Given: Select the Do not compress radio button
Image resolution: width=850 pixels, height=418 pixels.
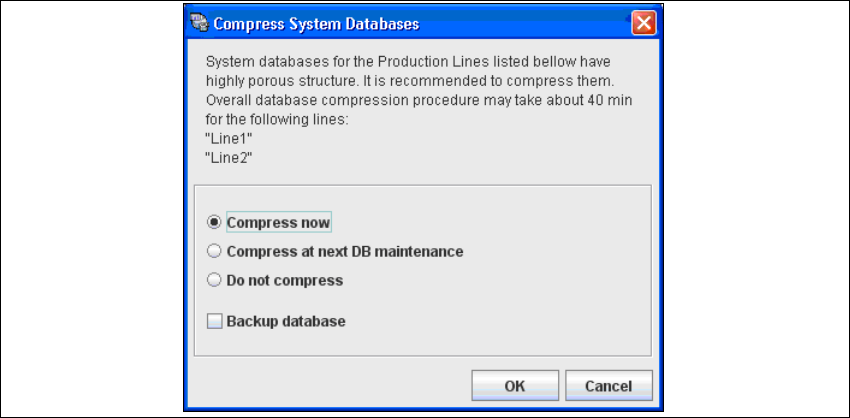Looking at the screenshot, I should pyautogui.click(x=213, y=281).
